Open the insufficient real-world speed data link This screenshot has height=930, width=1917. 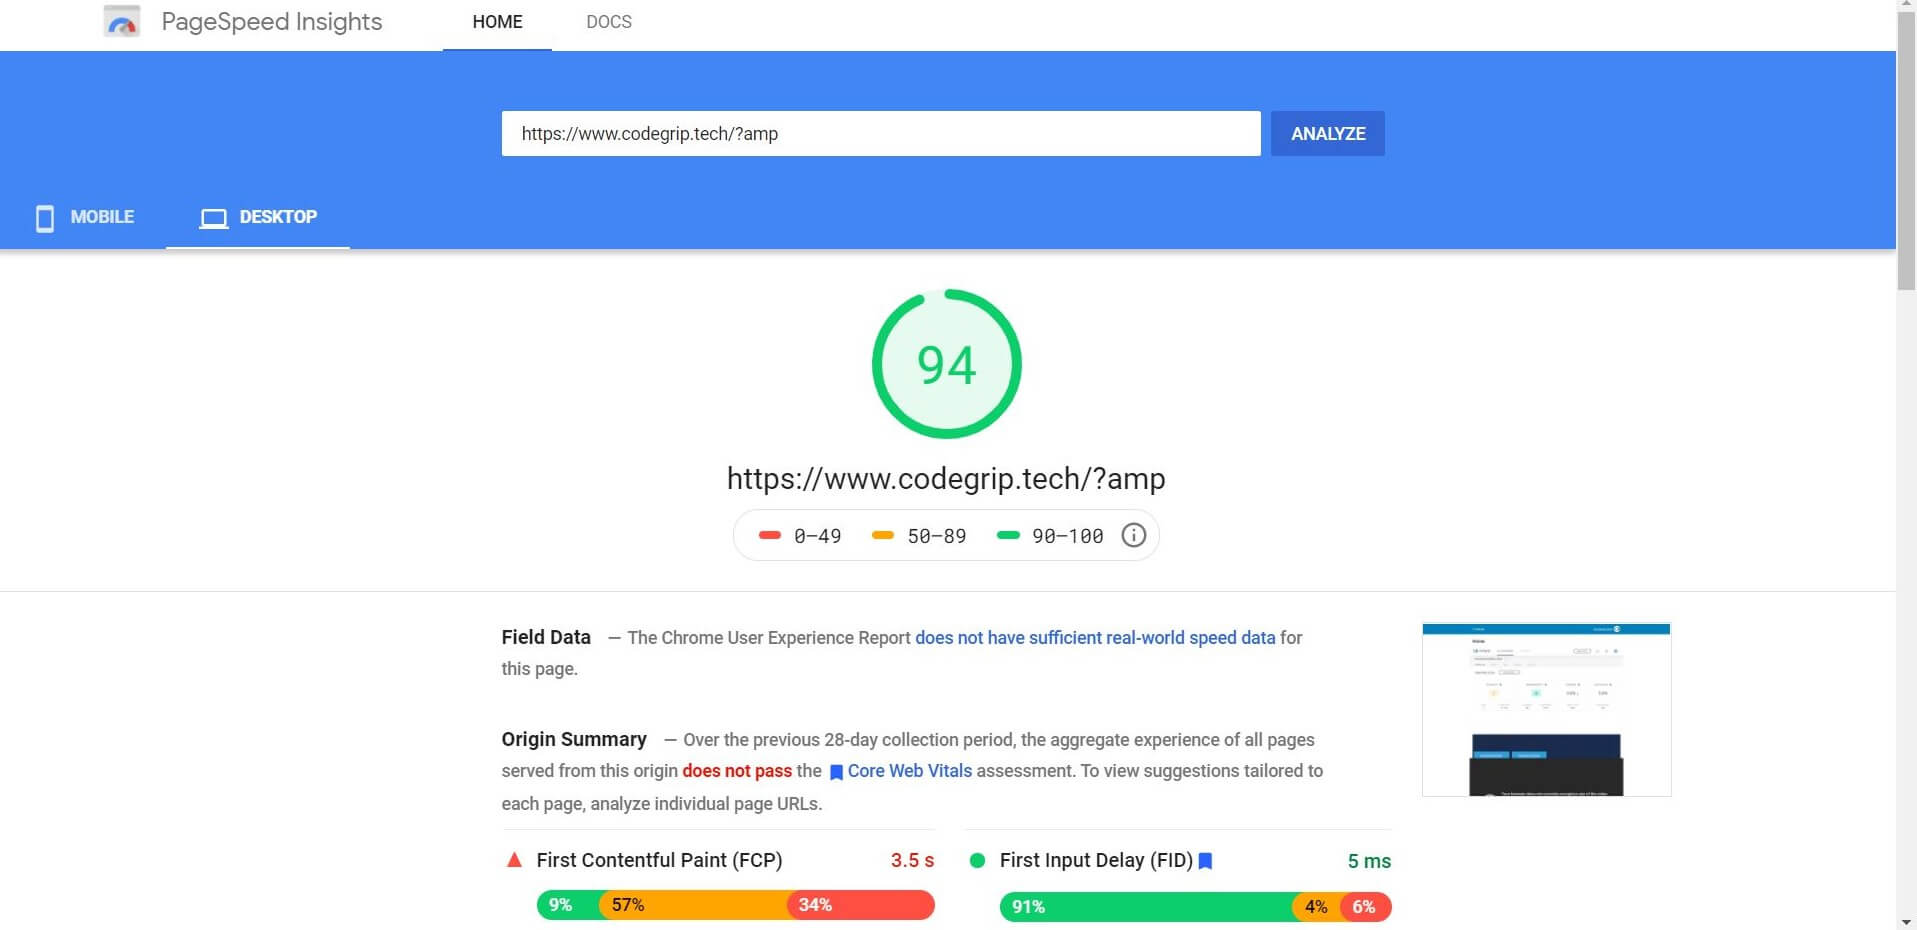tap(1094, 638)
